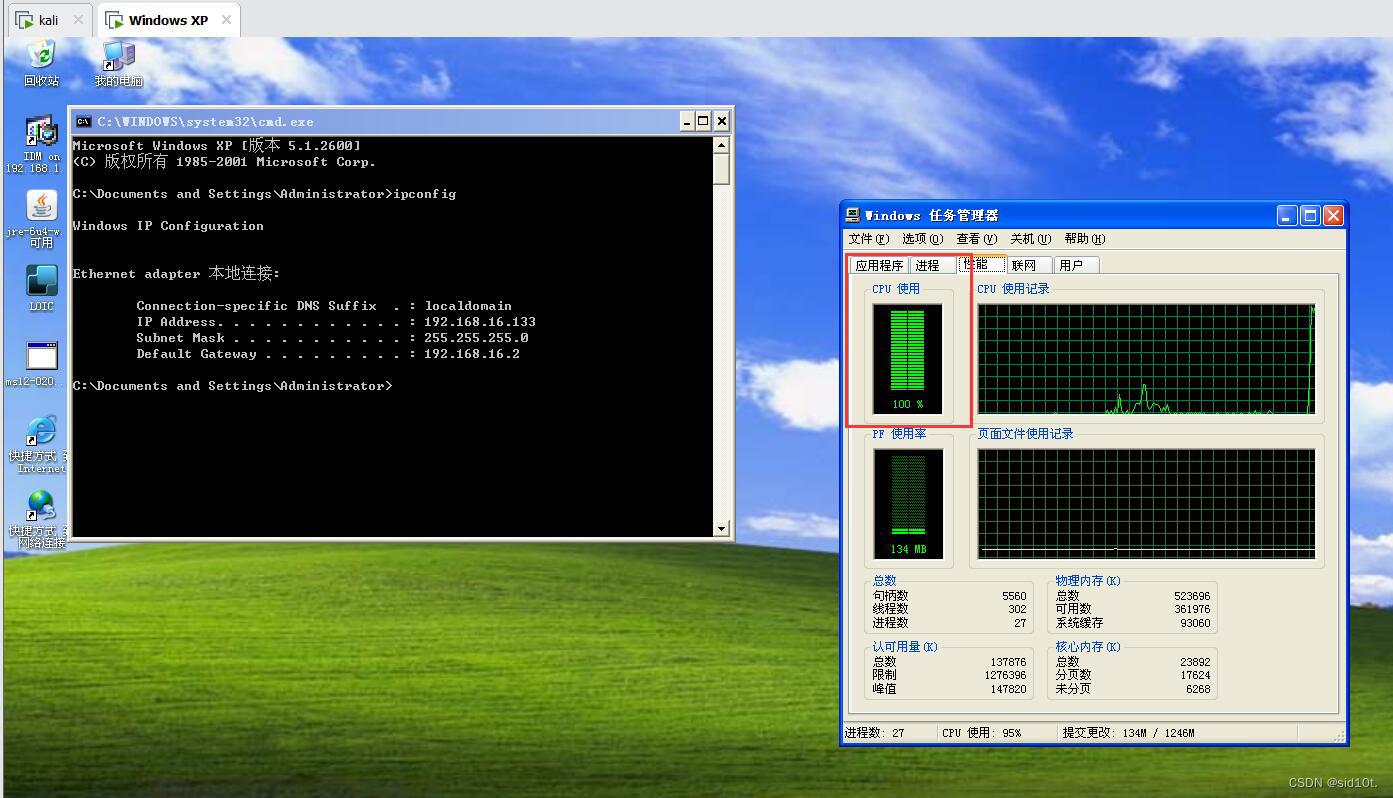This screenshot has width=1393, height=798.
Task: Click the CPU usage 100 % gauge
Action: click(x=908, y=359)
